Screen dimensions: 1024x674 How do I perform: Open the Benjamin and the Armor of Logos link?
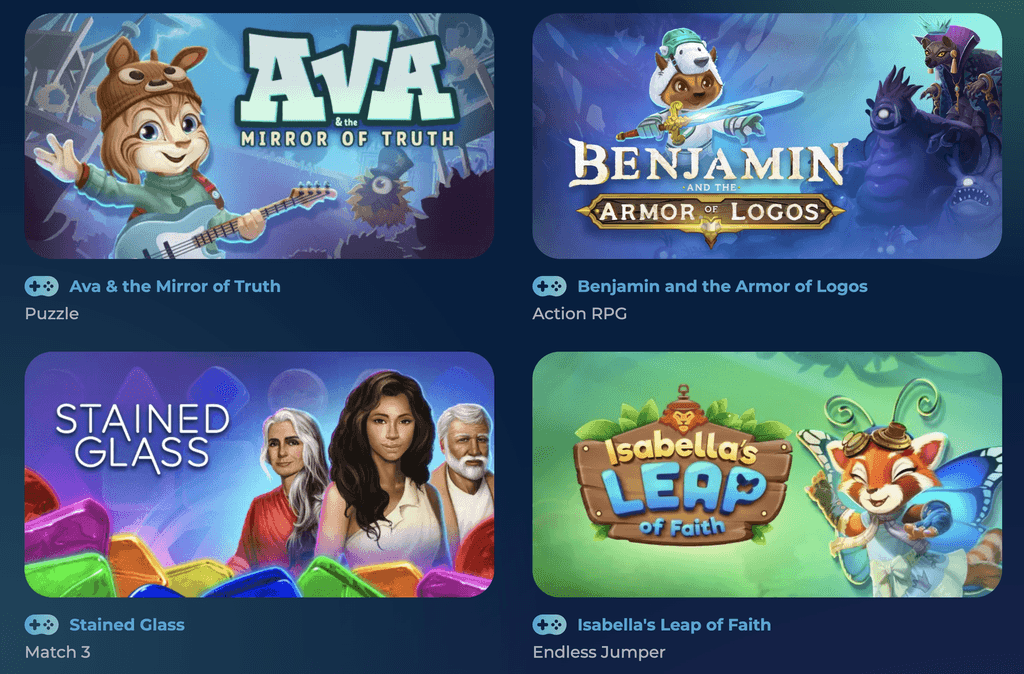[x=722, y=286]
